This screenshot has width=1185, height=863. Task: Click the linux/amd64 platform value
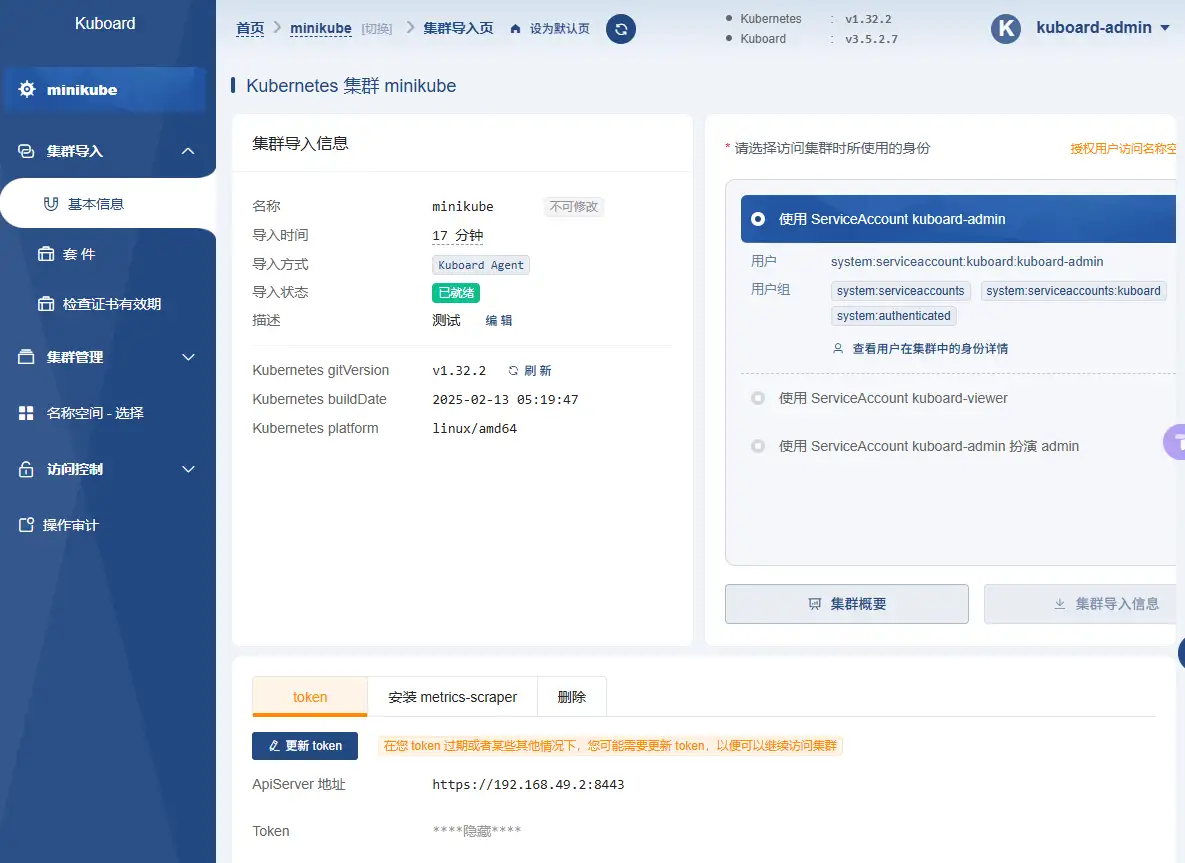[475, 428]
